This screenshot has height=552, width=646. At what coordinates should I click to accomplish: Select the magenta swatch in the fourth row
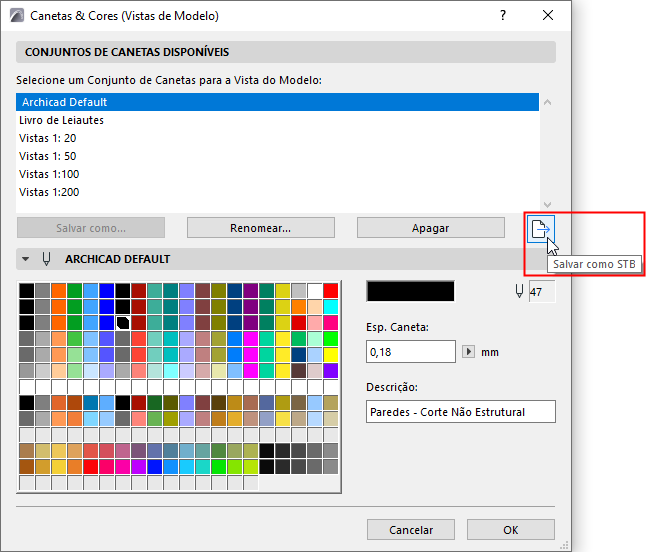coord(250,339)
